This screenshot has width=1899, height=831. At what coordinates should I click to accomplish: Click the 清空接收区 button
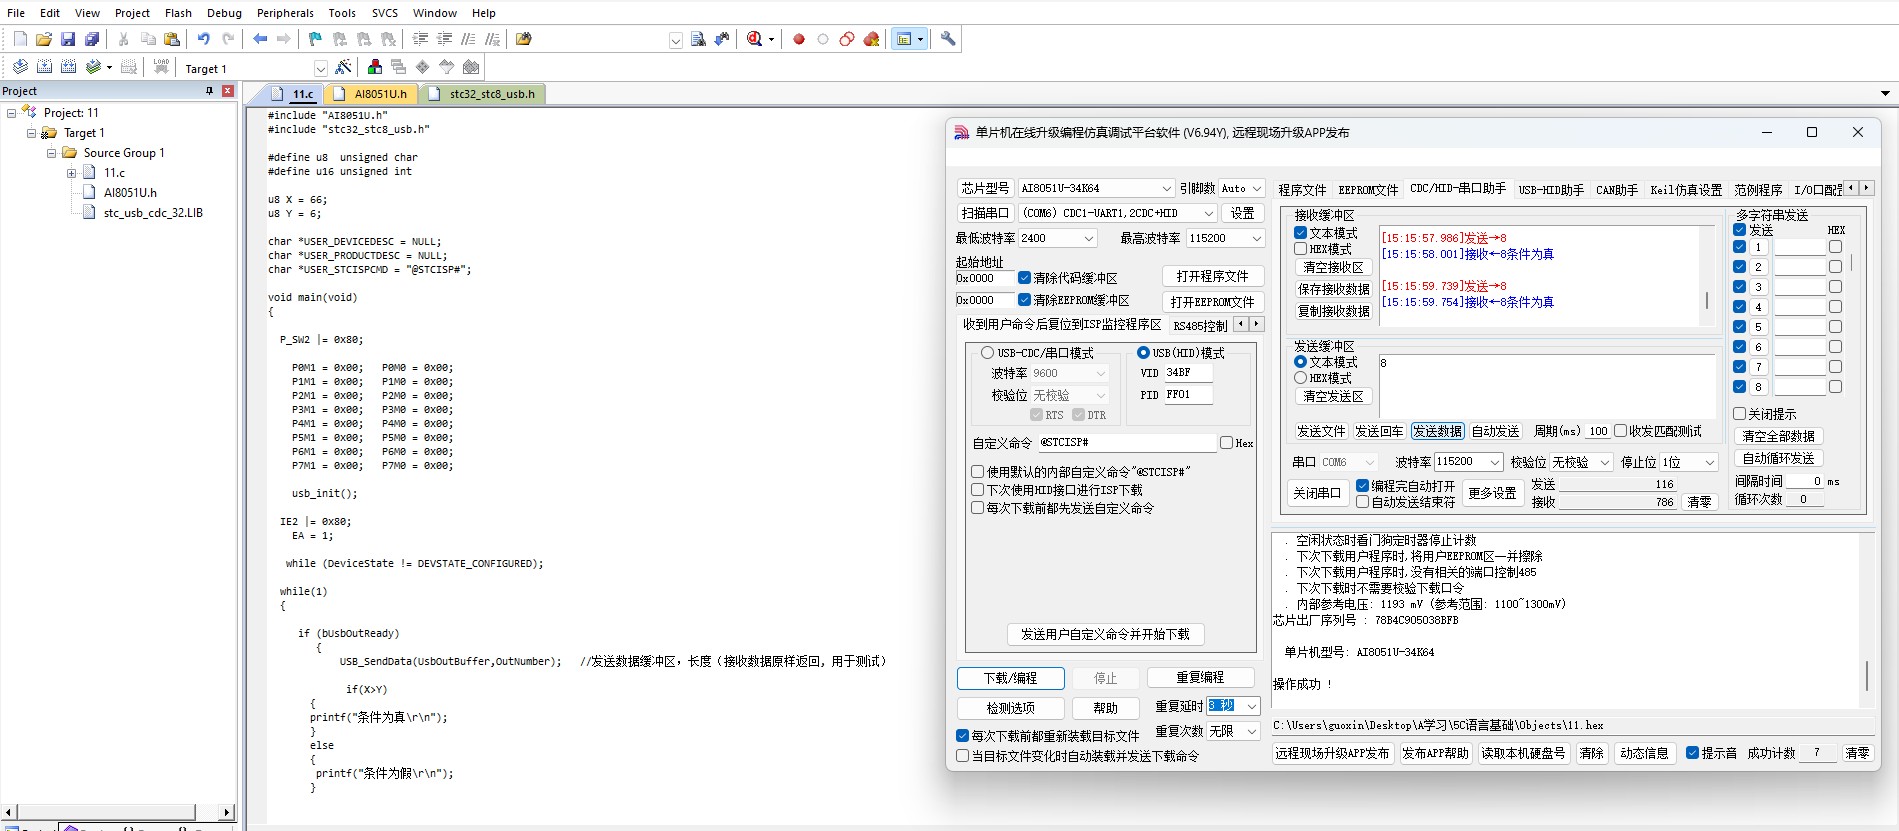pos(1333,267)
